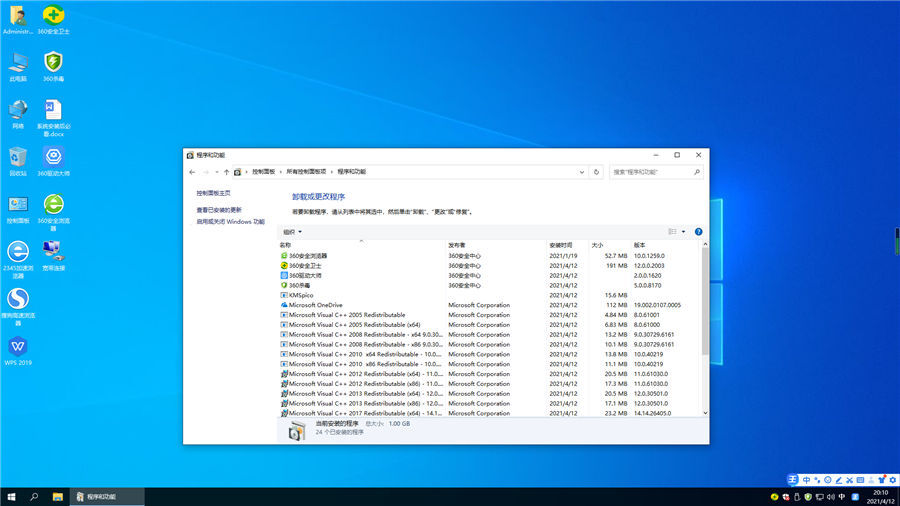Click the change view icon
The image size is (900, 506).
pos(672,232)
